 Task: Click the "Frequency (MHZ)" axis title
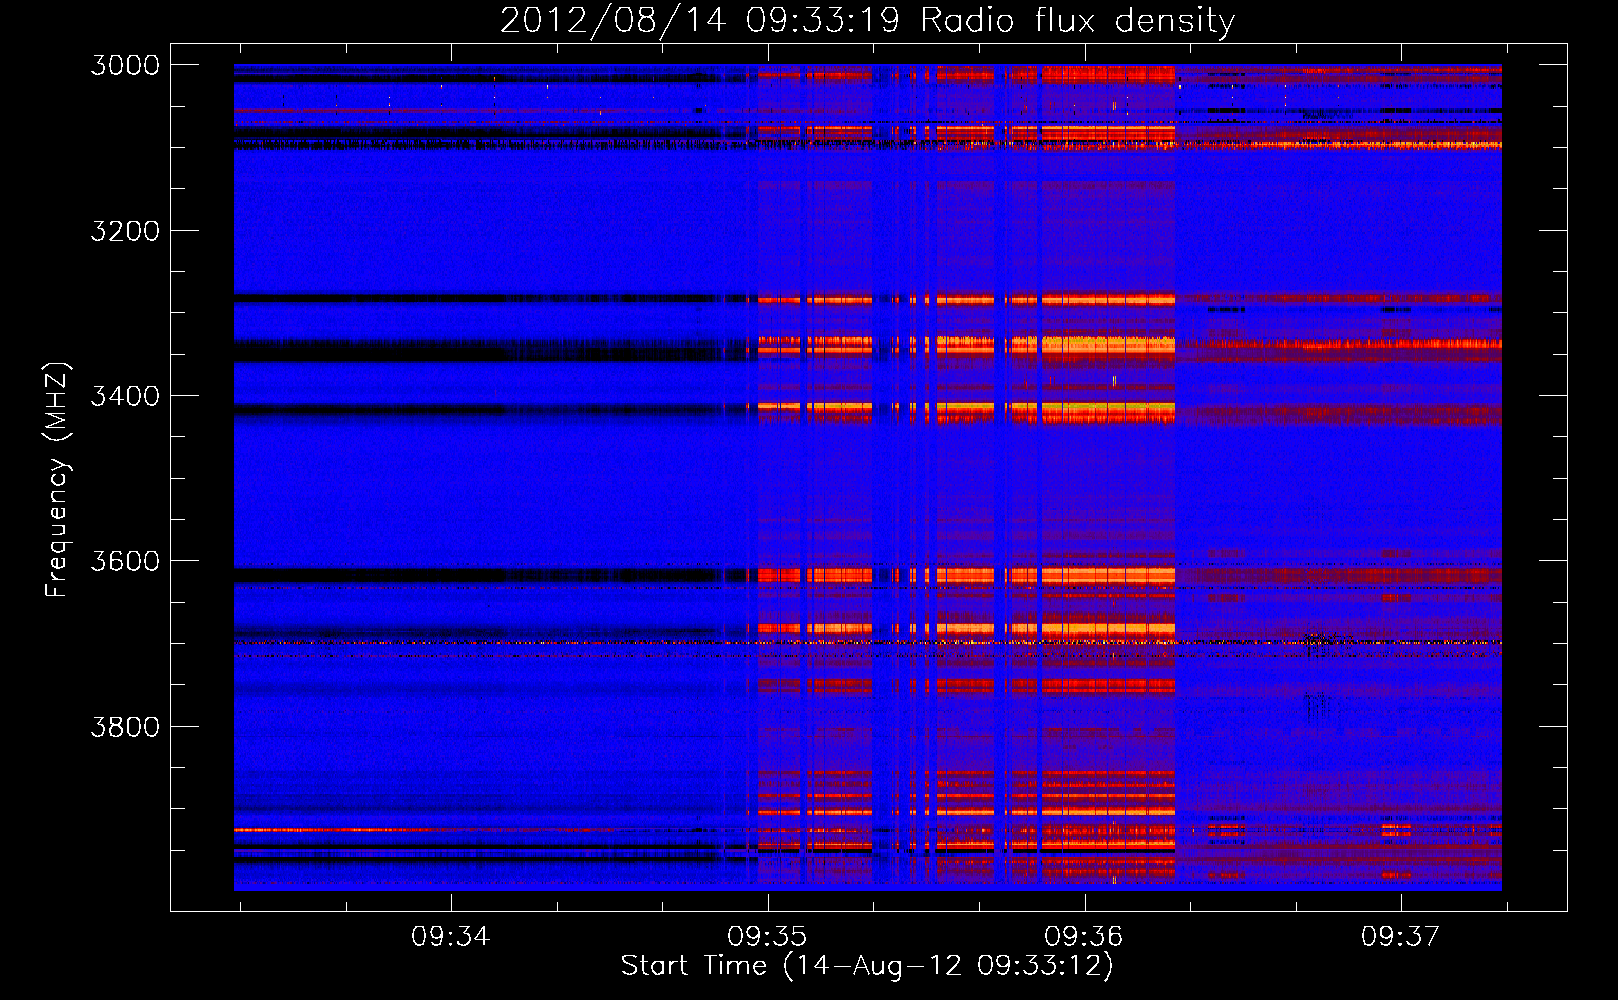(56, 480)
